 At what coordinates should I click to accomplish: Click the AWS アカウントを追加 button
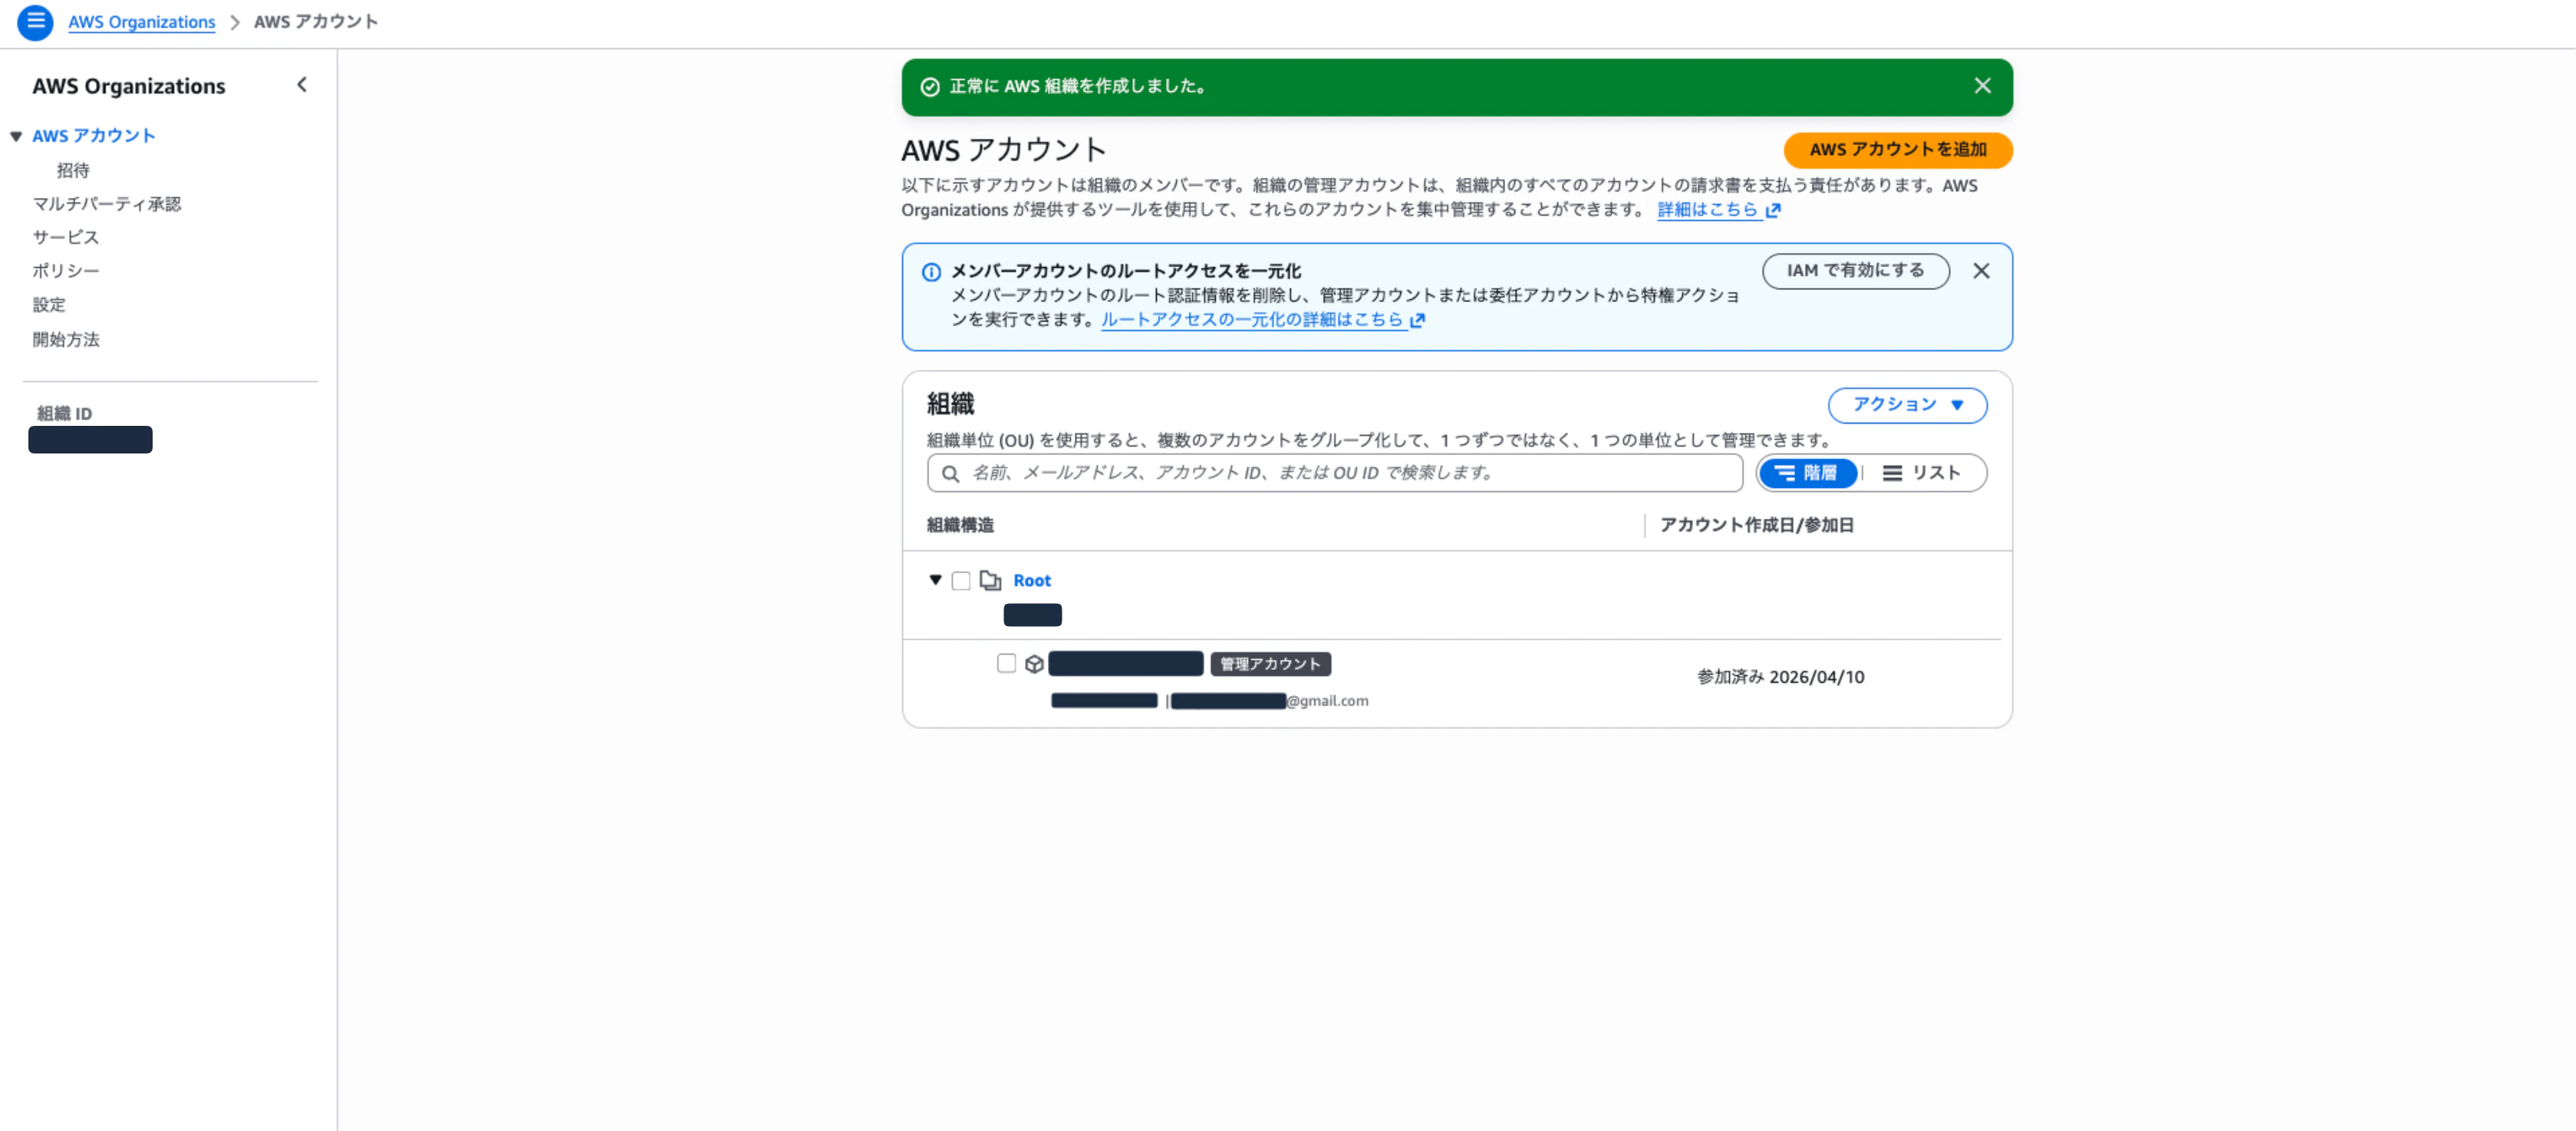pyautogui.click(x=1897, y=150)
